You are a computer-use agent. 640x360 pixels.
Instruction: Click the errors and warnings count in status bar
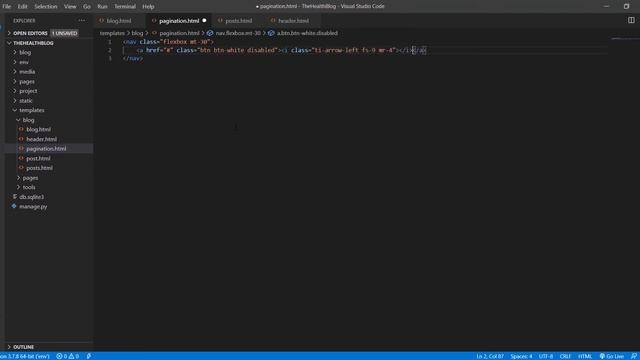(x=68, y=356)
